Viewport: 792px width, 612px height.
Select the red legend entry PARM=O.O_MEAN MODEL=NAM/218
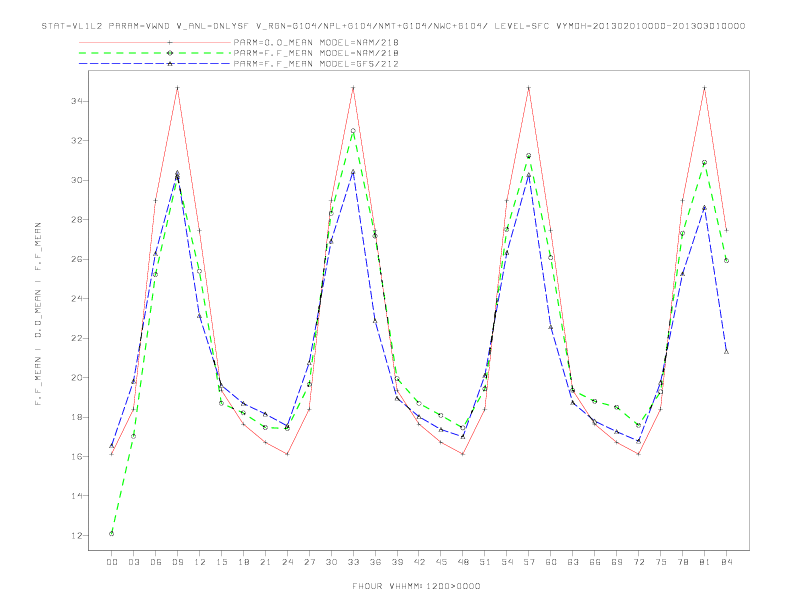point(316,42)
